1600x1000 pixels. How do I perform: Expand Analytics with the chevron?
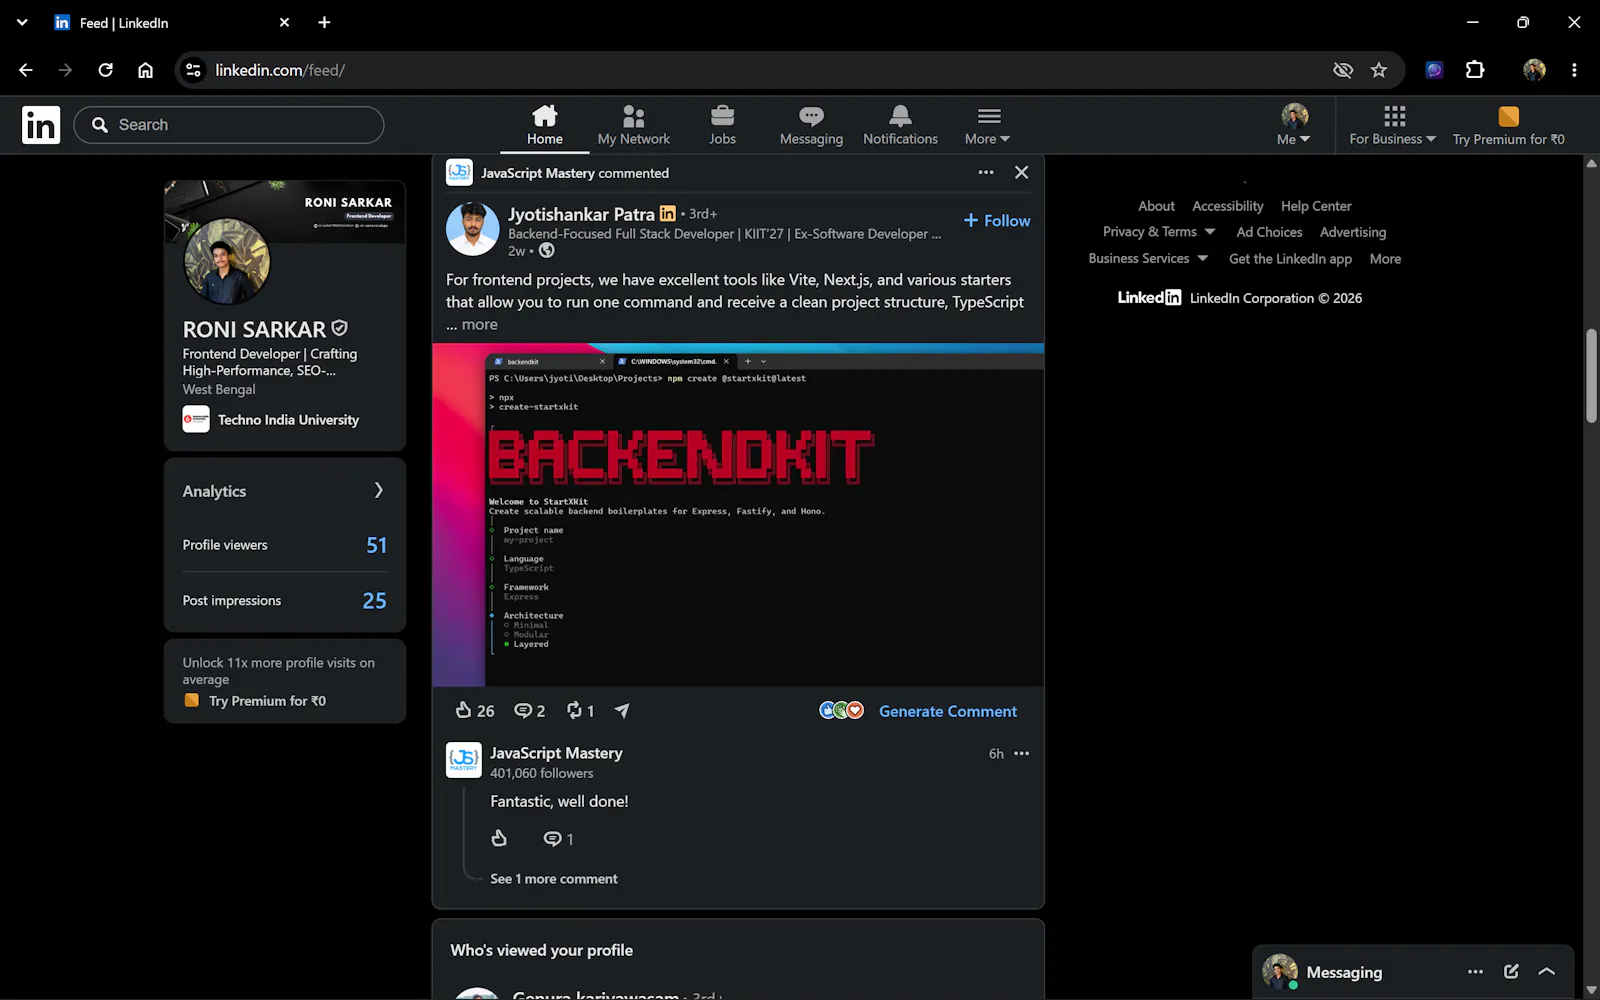[378, 490]
